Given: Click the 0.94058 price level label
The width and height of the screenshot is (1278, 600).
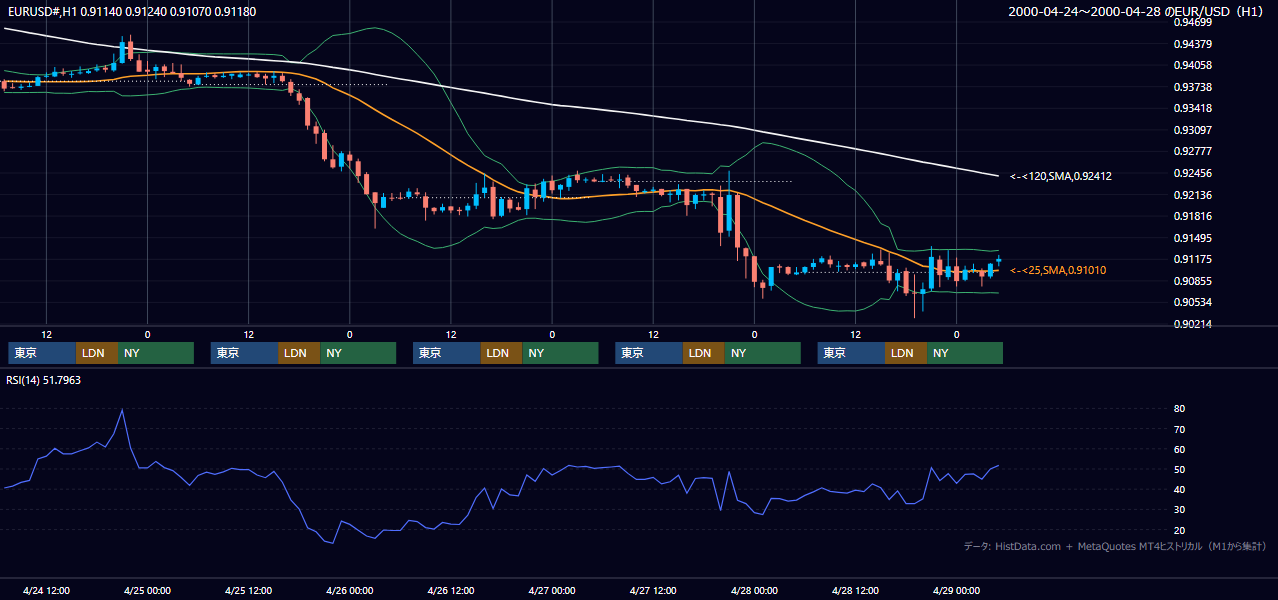Looking at the screenshot, I should coord(1191,66).
